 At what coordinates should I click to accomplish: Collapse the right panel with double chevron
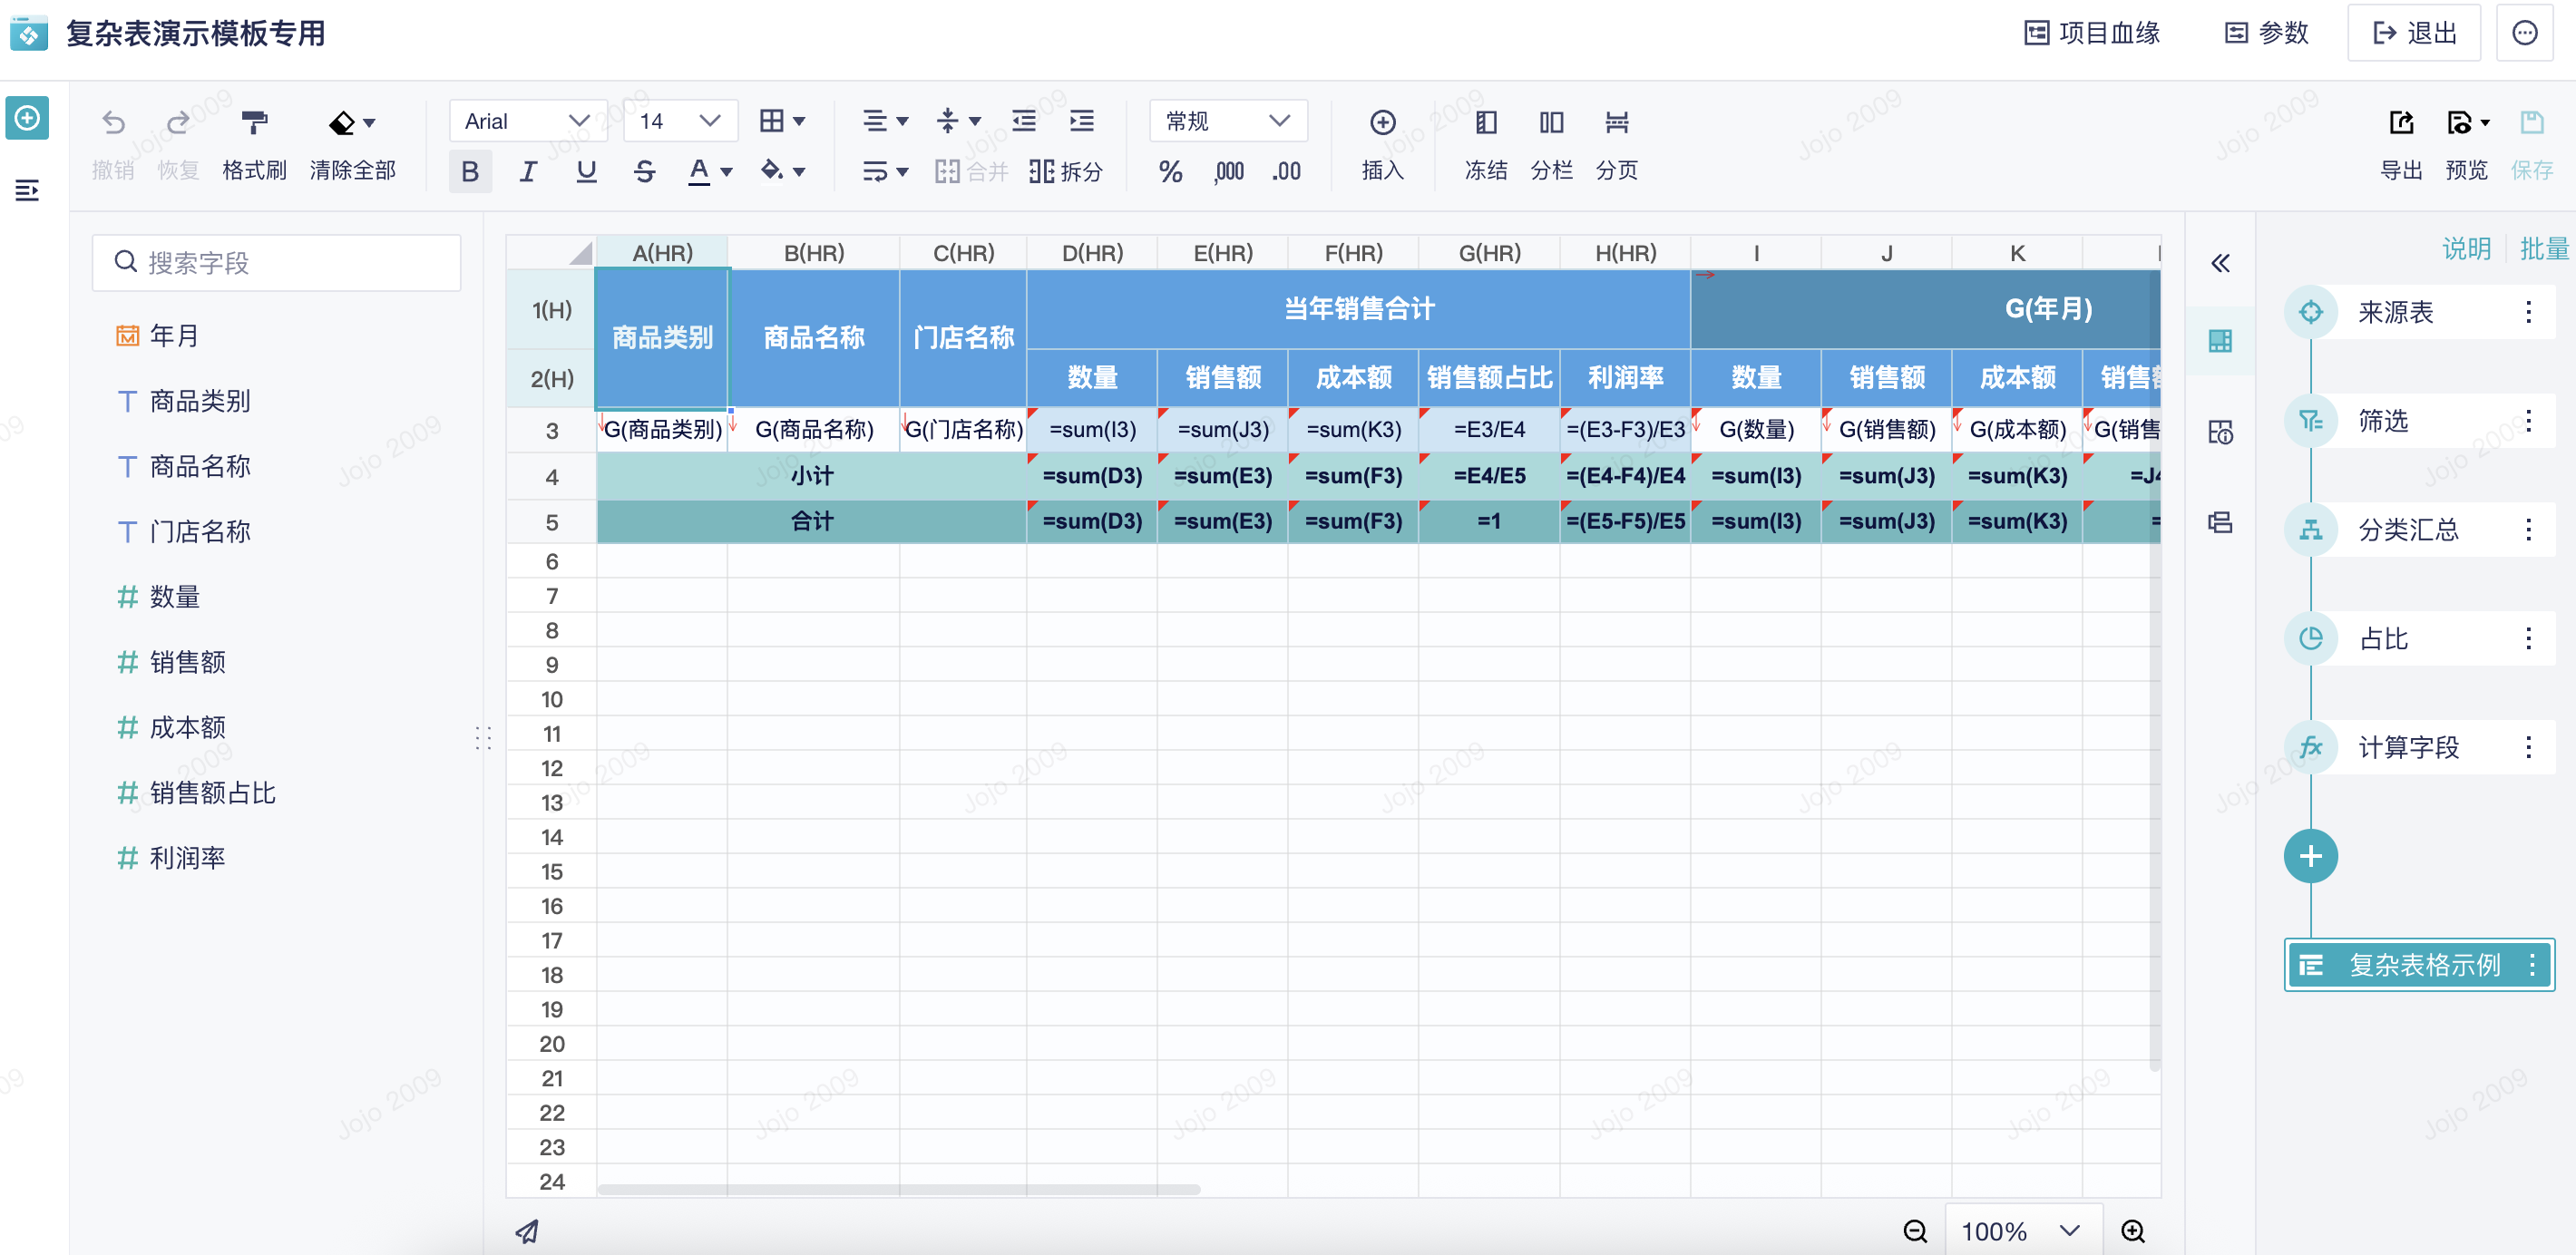tap(2220, 264)
